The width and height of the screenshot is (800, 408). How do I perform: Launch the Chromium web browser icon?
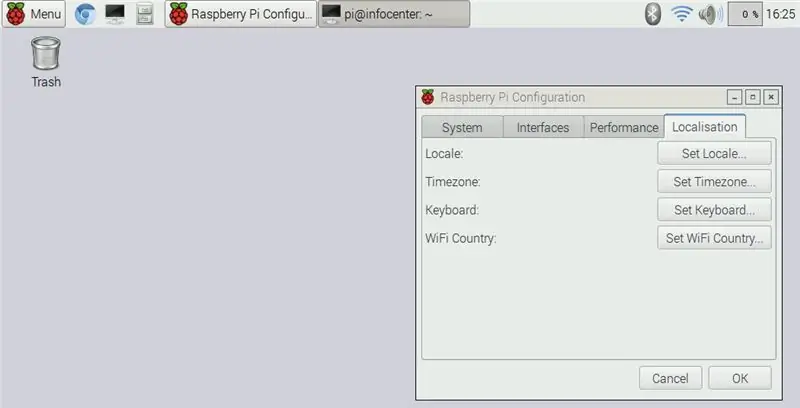pyautogui.click(x=85, y=14)
